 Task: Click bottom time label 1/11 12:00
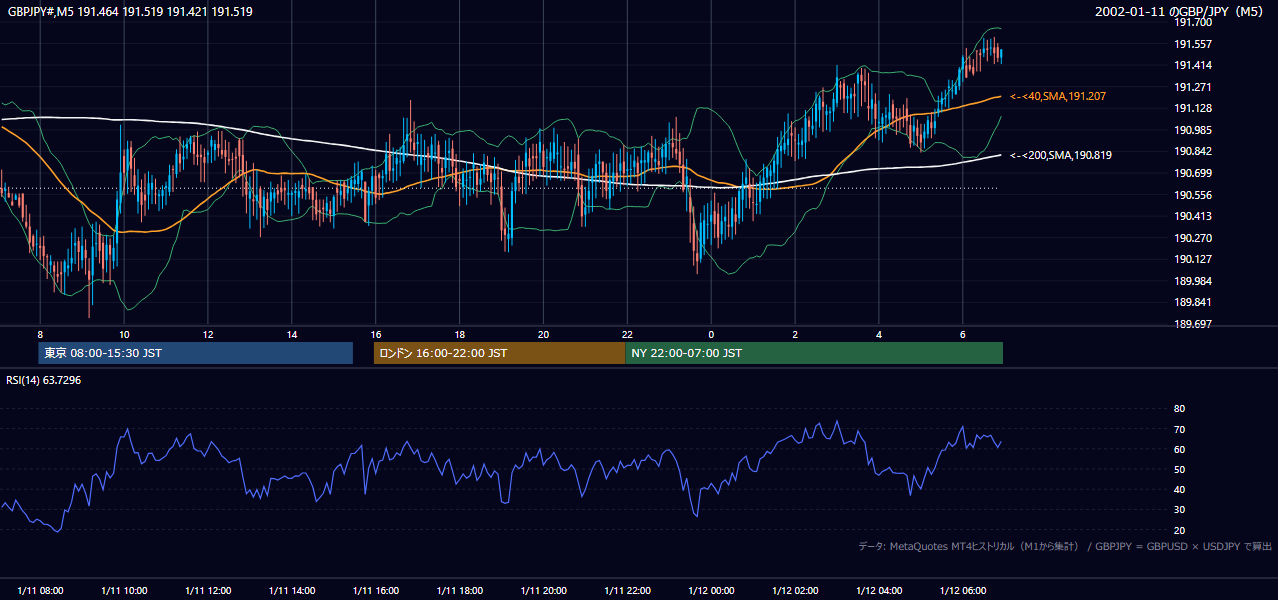[x=208, y=591]
